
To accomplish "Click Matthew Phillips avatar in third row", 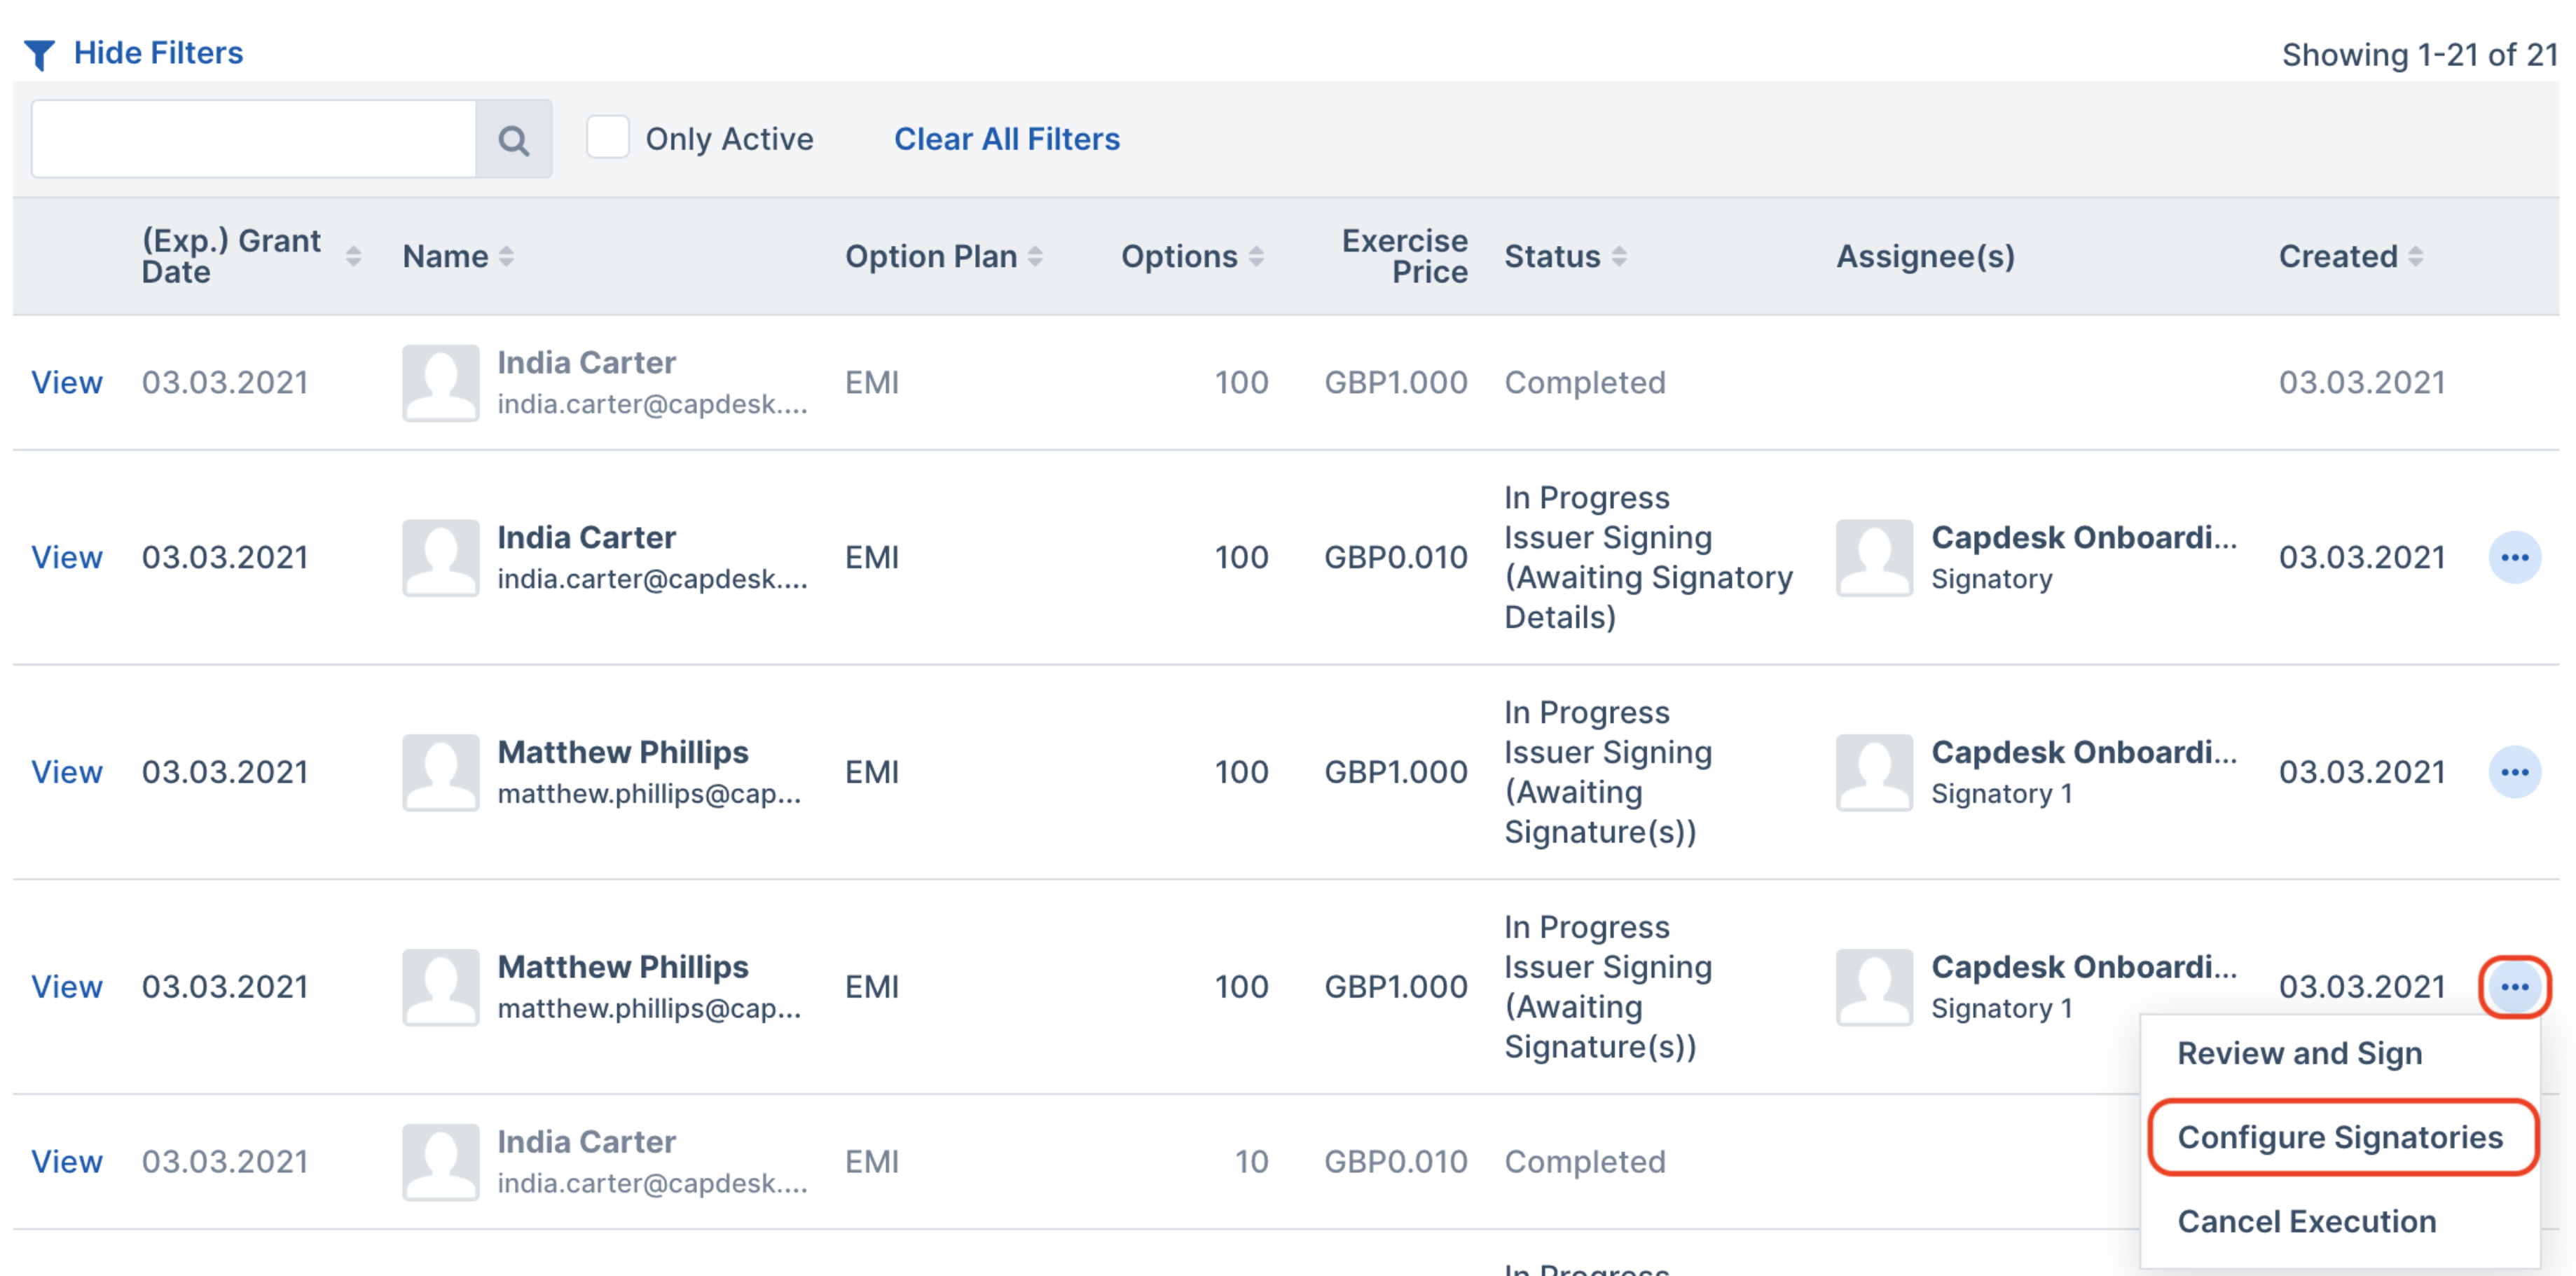I will 441,773.
